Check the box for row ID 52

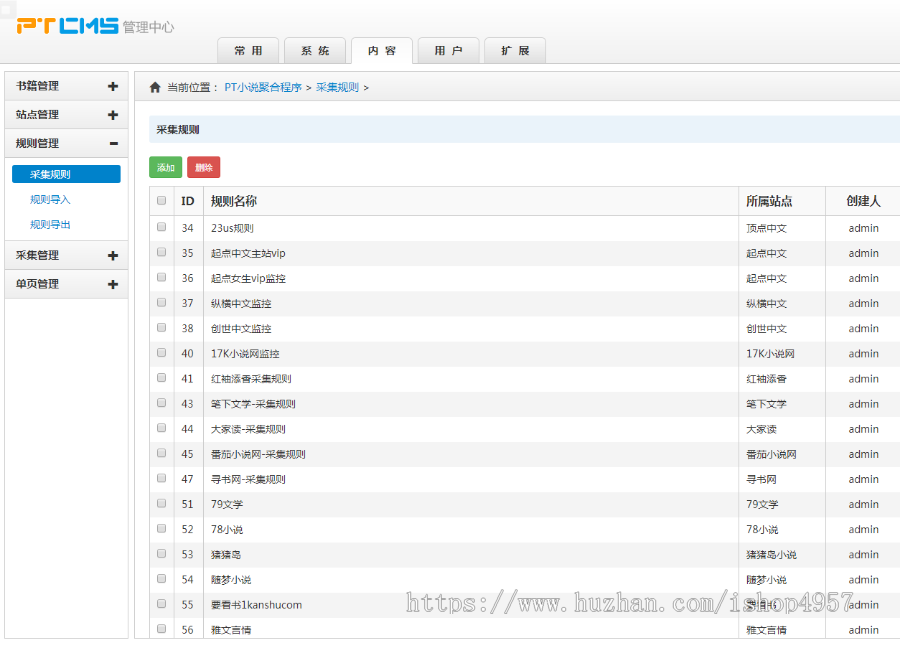click(x=161, y=529)
